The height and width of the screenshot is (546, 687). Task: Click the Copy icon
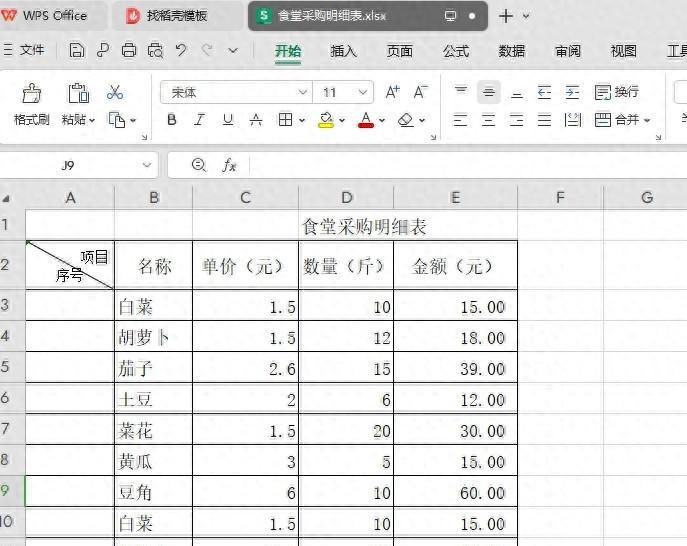coord(117,120)
